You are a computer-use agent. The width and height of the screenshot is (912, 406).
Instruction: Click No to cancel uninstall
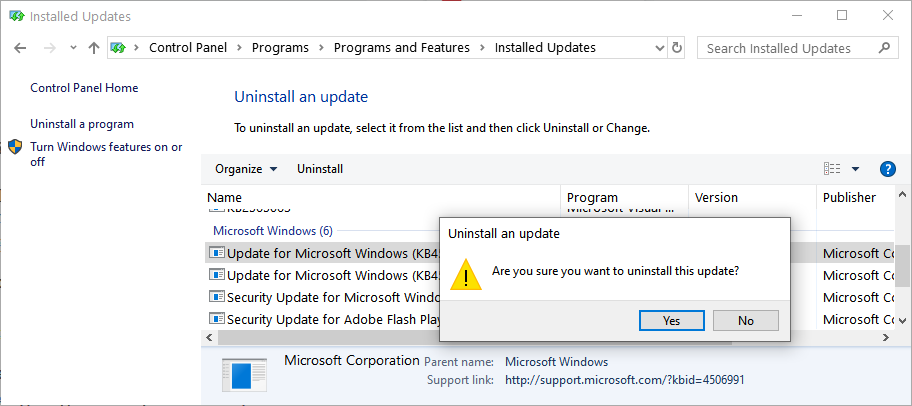click(745, 320)
